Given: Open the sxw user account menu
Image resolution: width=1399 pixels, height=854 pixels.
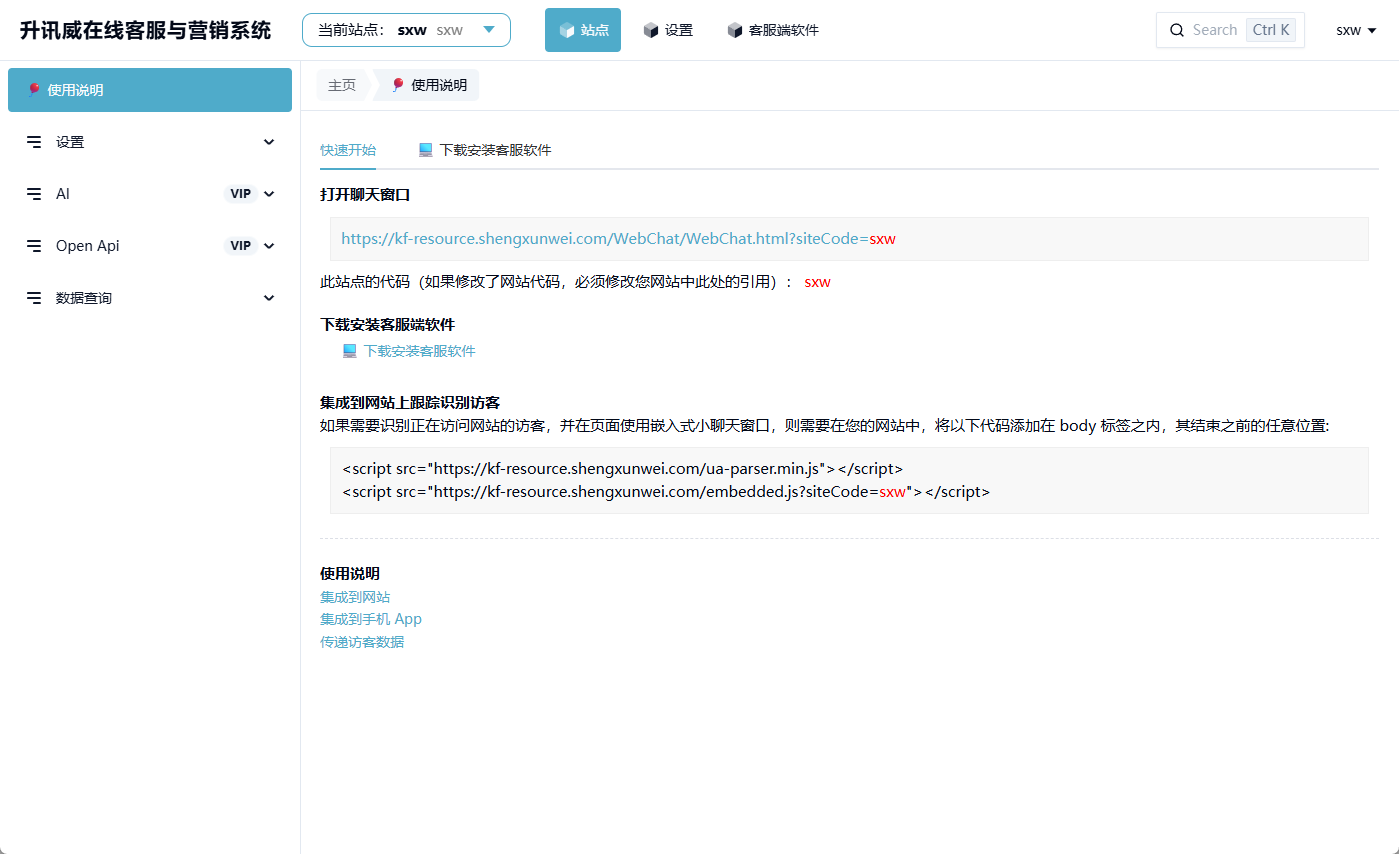Looking at the screenshot, I should click(x=1356, y=30).
